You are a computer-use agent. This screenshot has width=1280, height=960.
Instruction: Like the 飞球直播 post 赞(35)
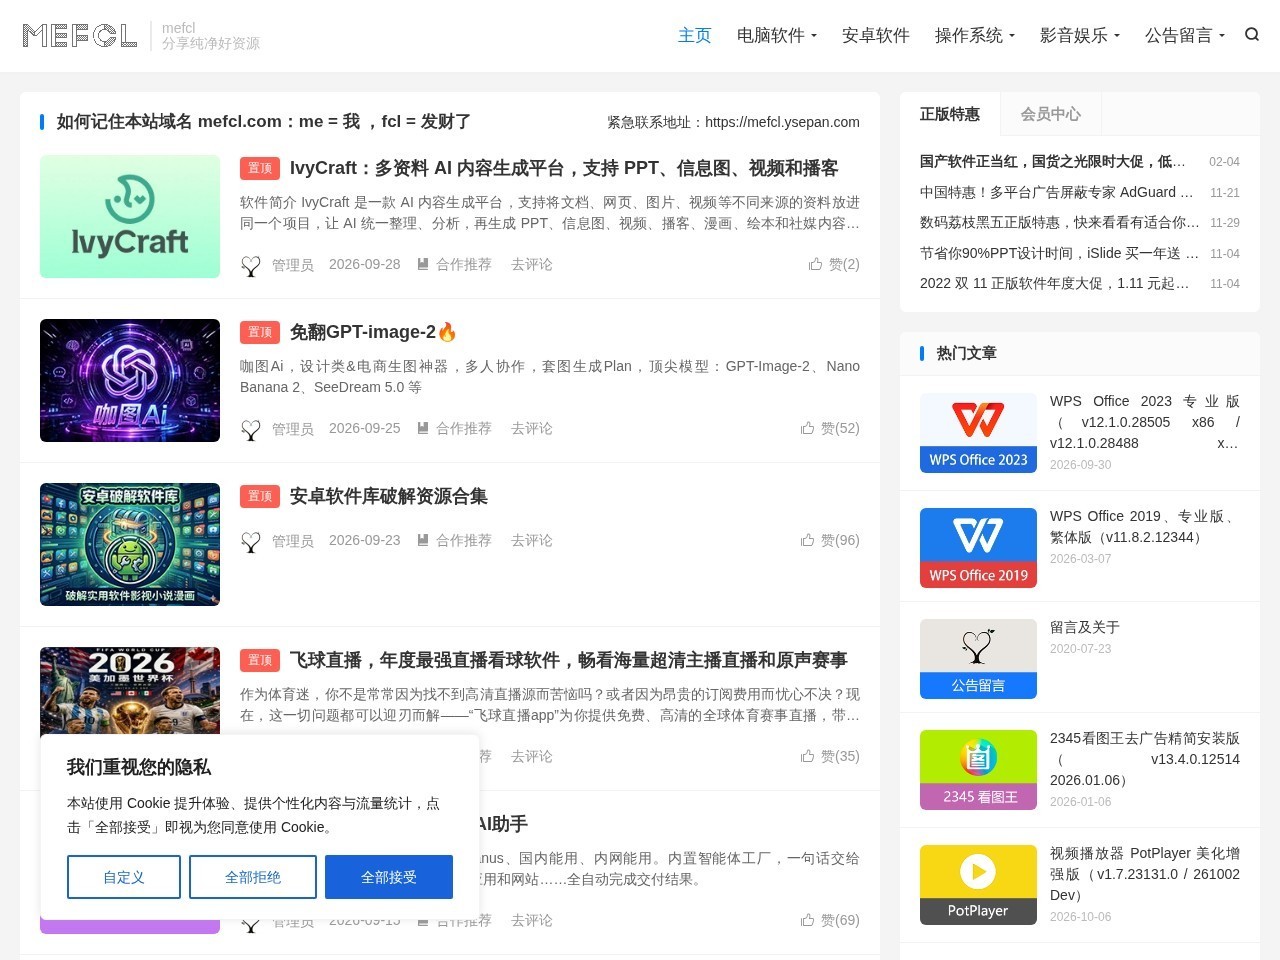click(830, 756)
